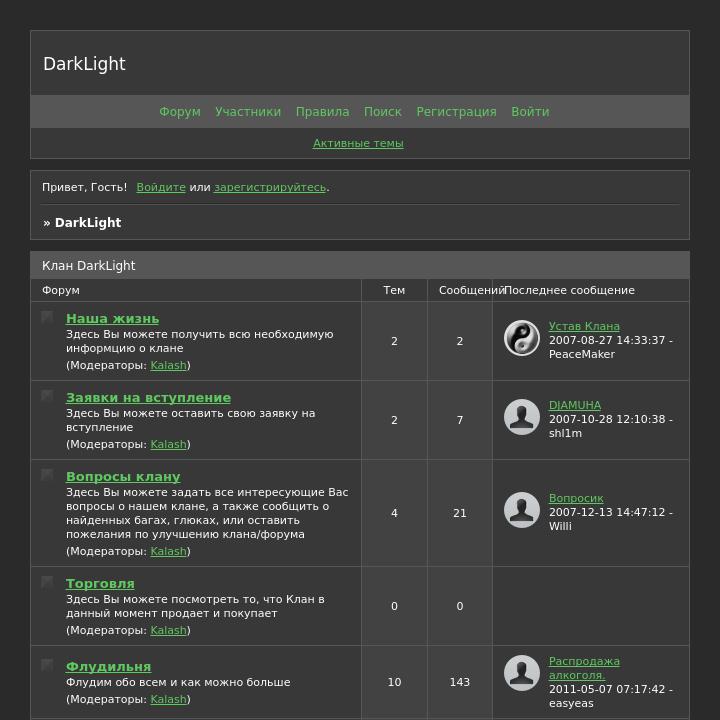Click the status icon beside Флудильня
This screenshot has height=720, width=720.
[x=47, y=665]
